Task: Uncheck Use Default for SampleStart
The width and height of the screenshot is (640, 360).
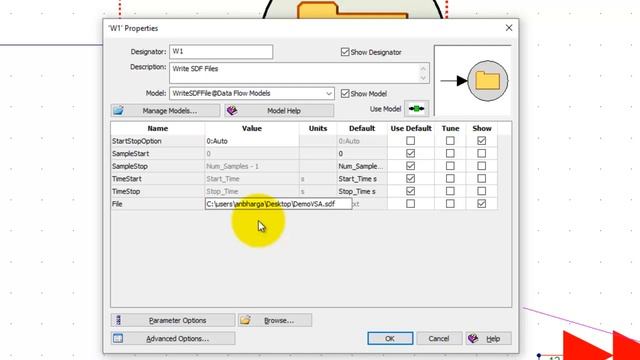Action: tap(411, 153)
